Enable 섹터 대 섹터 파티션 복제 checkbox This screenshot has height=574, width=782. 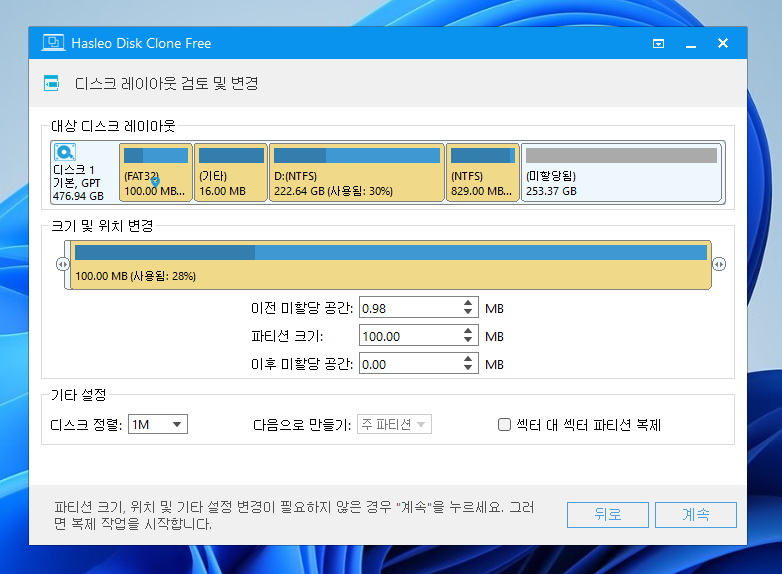(505, 424)
